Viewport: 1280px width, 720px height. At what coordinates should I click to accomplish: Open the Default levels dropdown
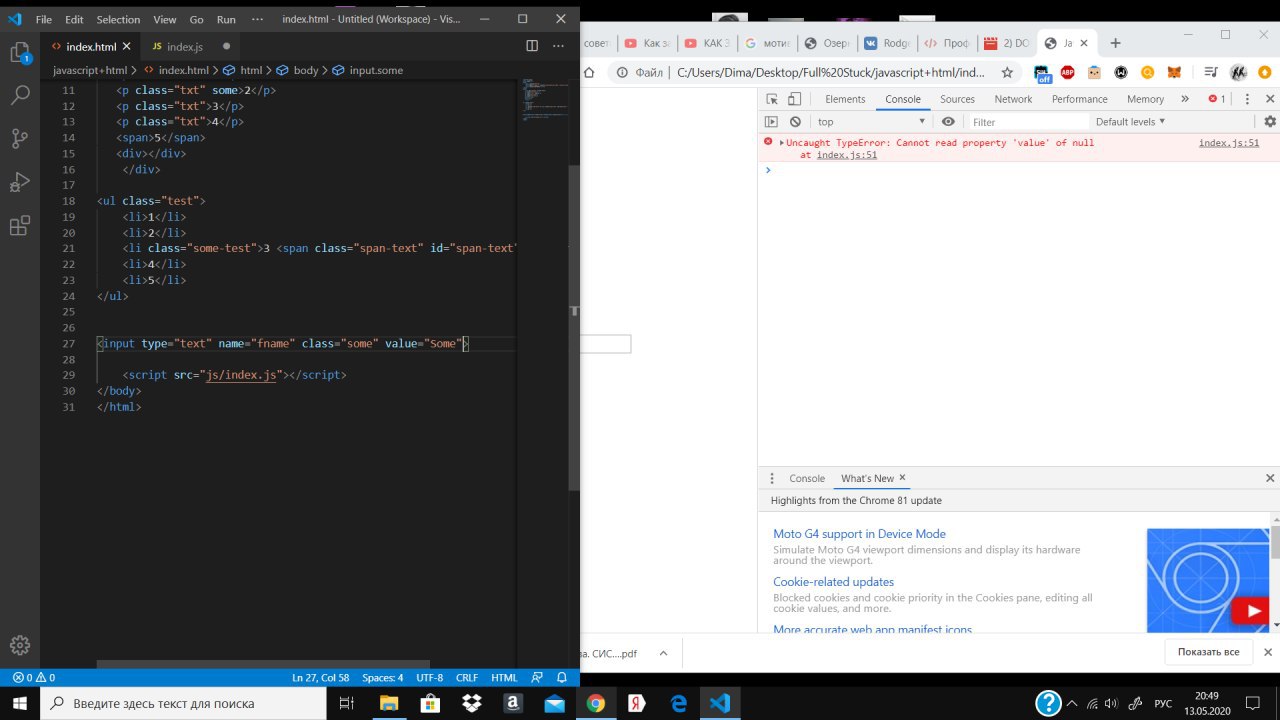(1130, 122)
